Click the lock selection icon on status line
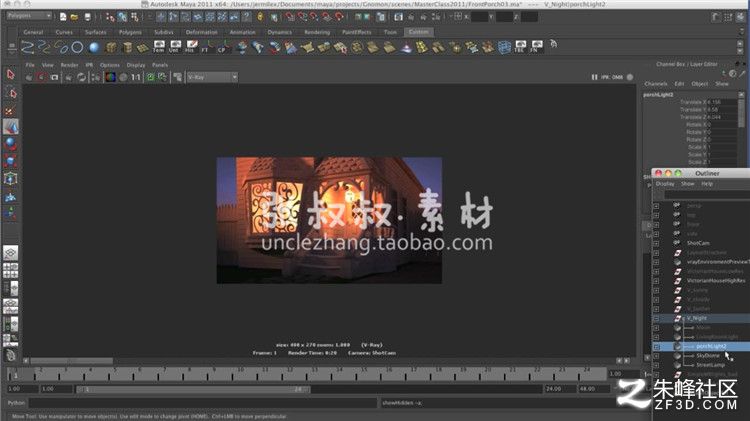 point(260,17)
